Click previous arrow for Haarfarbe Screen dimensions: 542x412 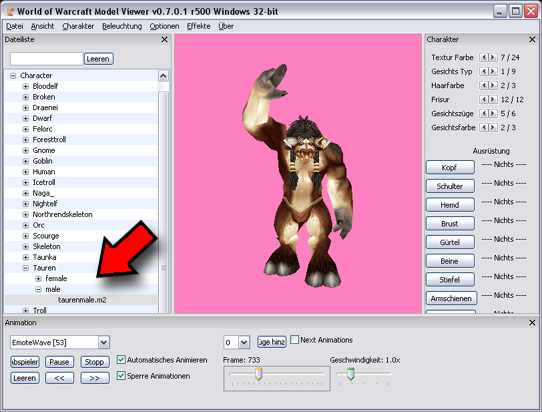(x=484, y=85)
